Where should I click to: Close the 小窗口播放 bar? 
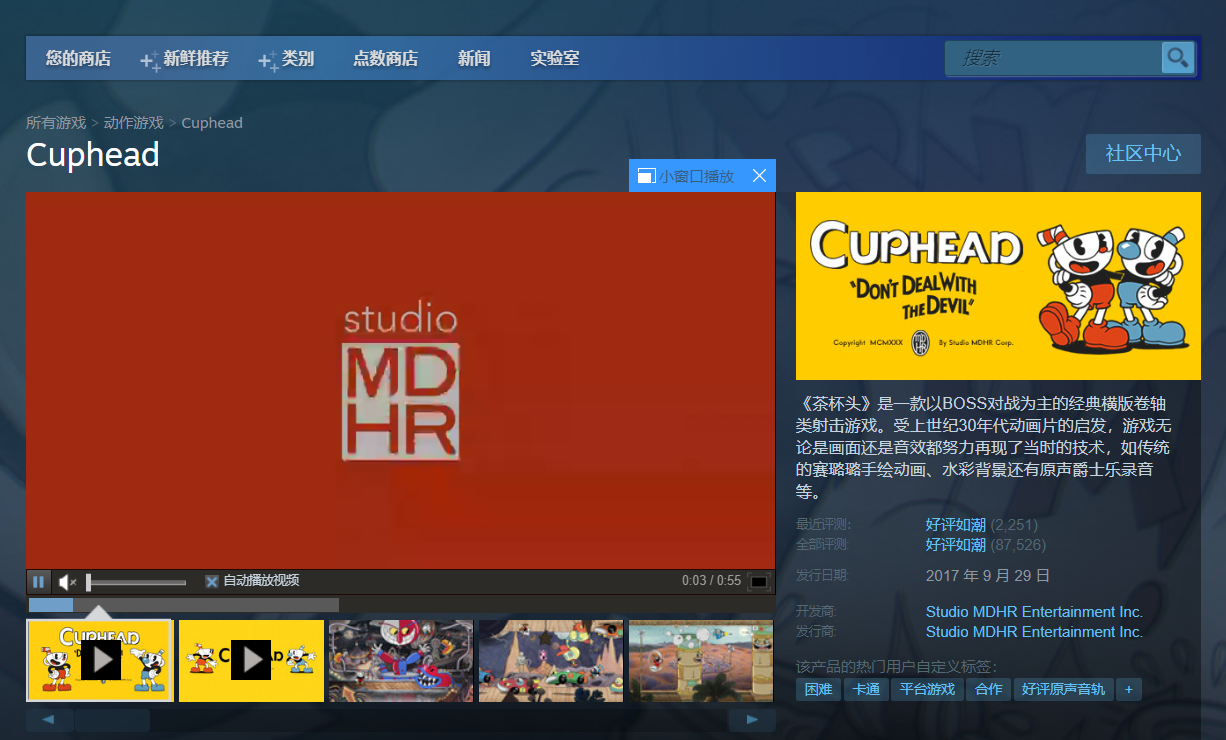tap(759, 176)
